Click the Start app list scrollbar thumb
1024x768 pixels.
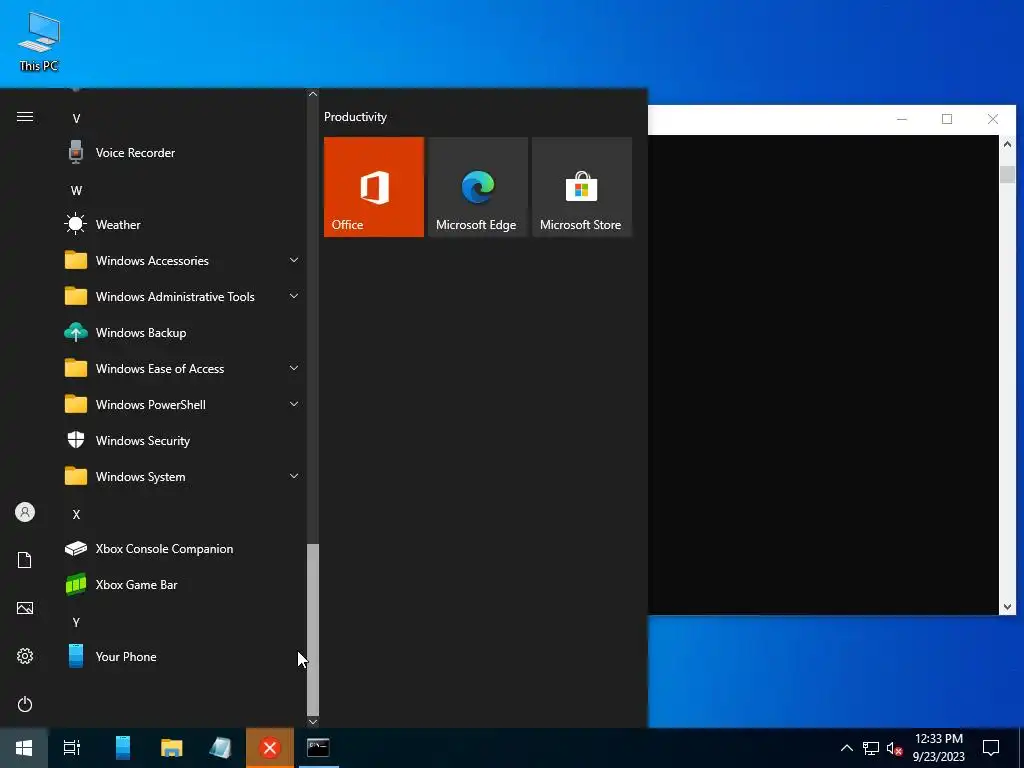point(313,630)
